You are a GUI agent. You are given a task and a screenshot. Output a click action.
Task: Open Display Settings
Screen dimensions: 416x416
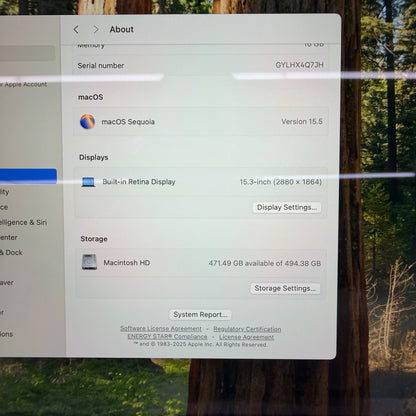click(287, 207)
